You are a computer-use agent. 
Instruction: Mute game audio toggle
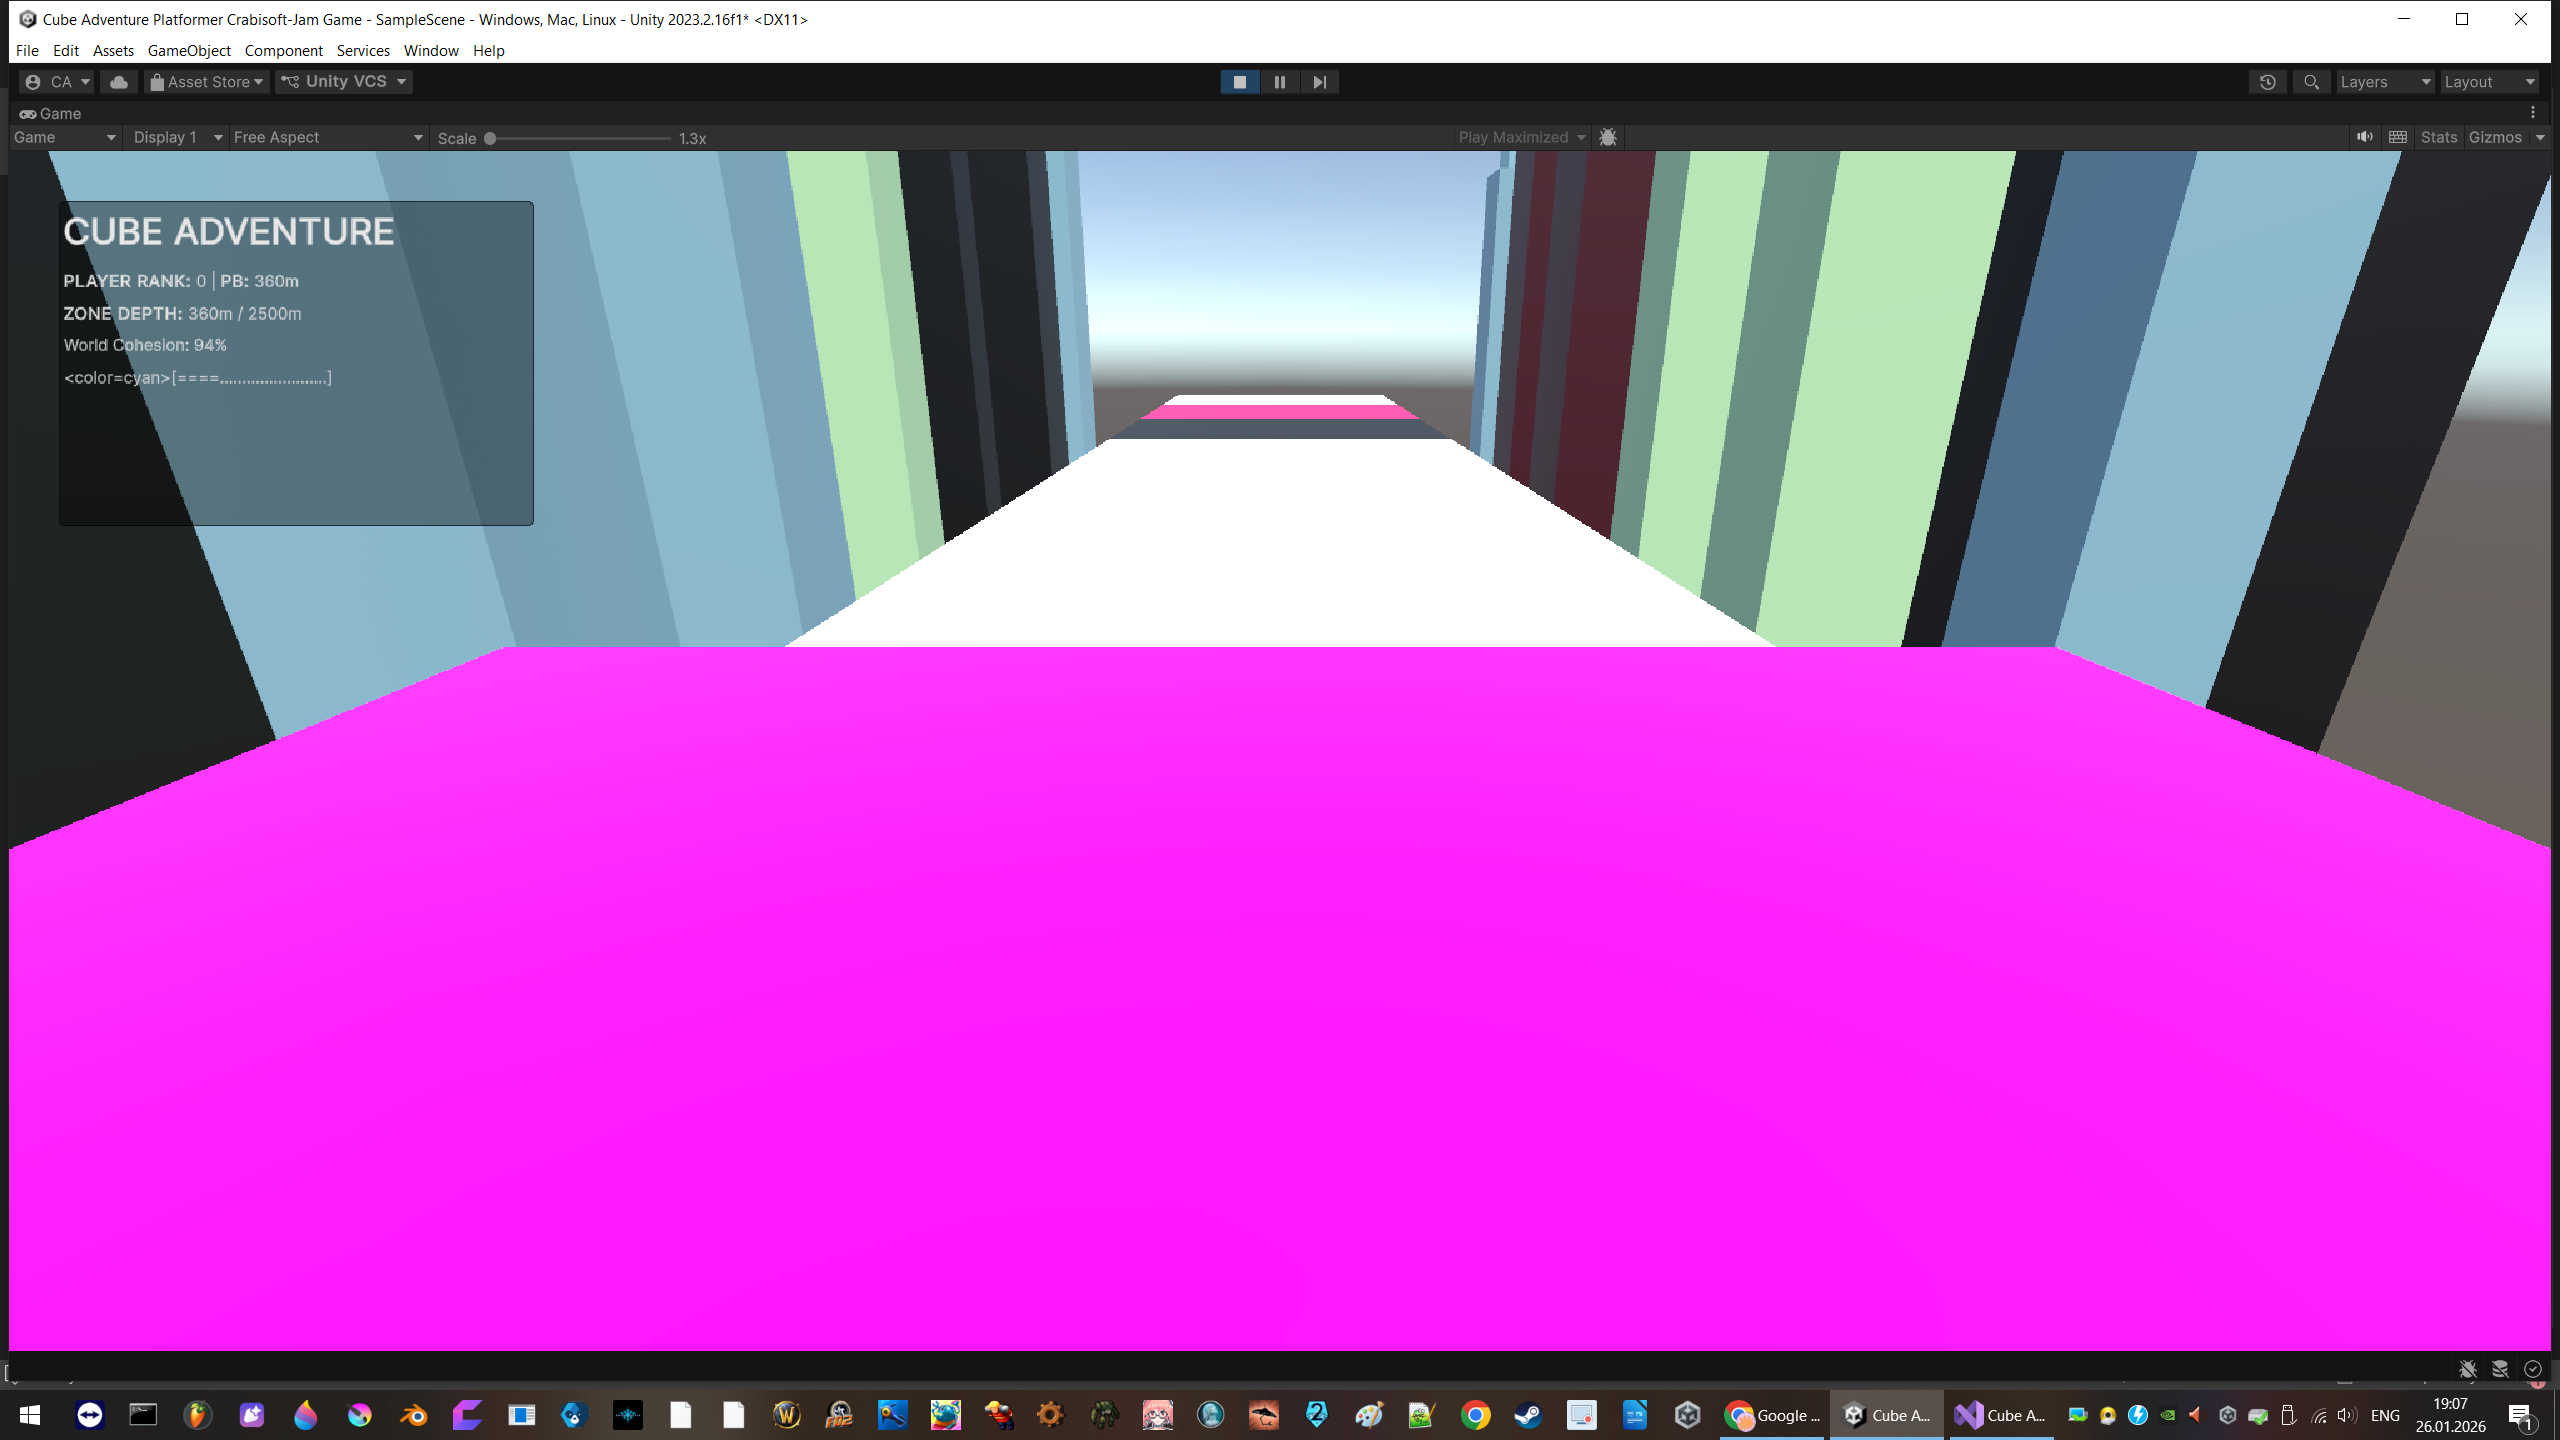tap(2364, 137)
